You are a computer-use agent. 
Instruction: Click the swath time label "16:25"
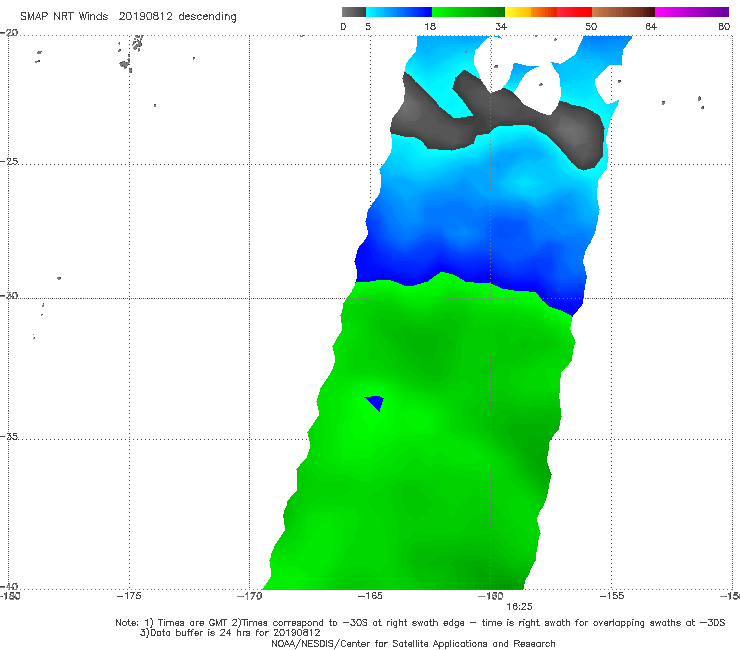(519, 607)
